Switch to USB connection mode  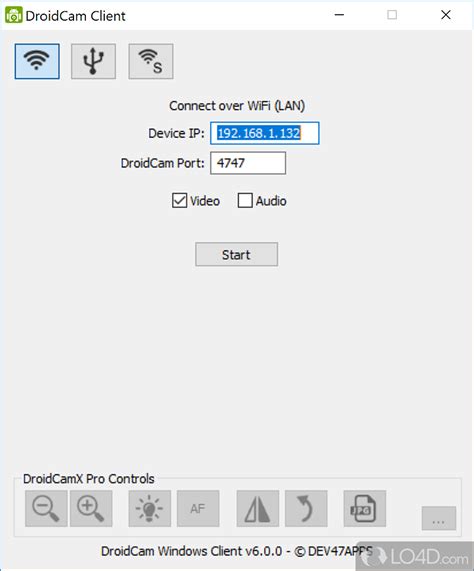(94, 61)
